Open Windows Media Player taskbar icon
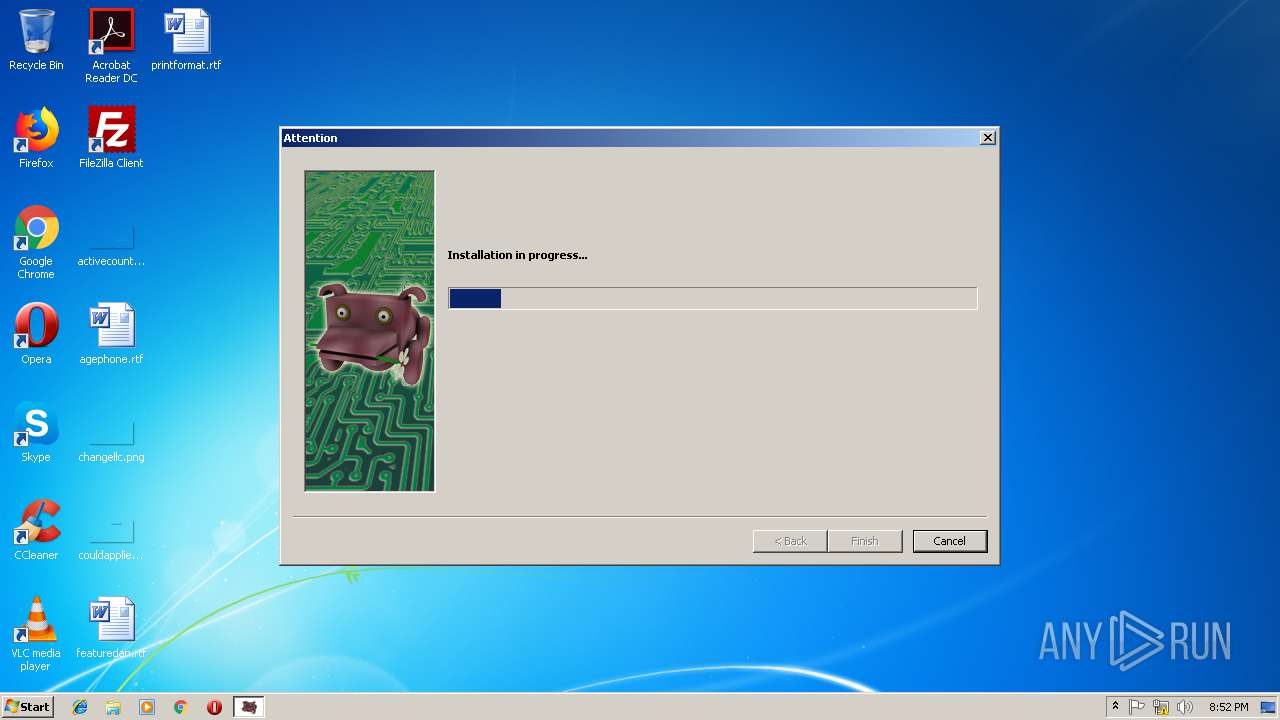 click(147, 707)
